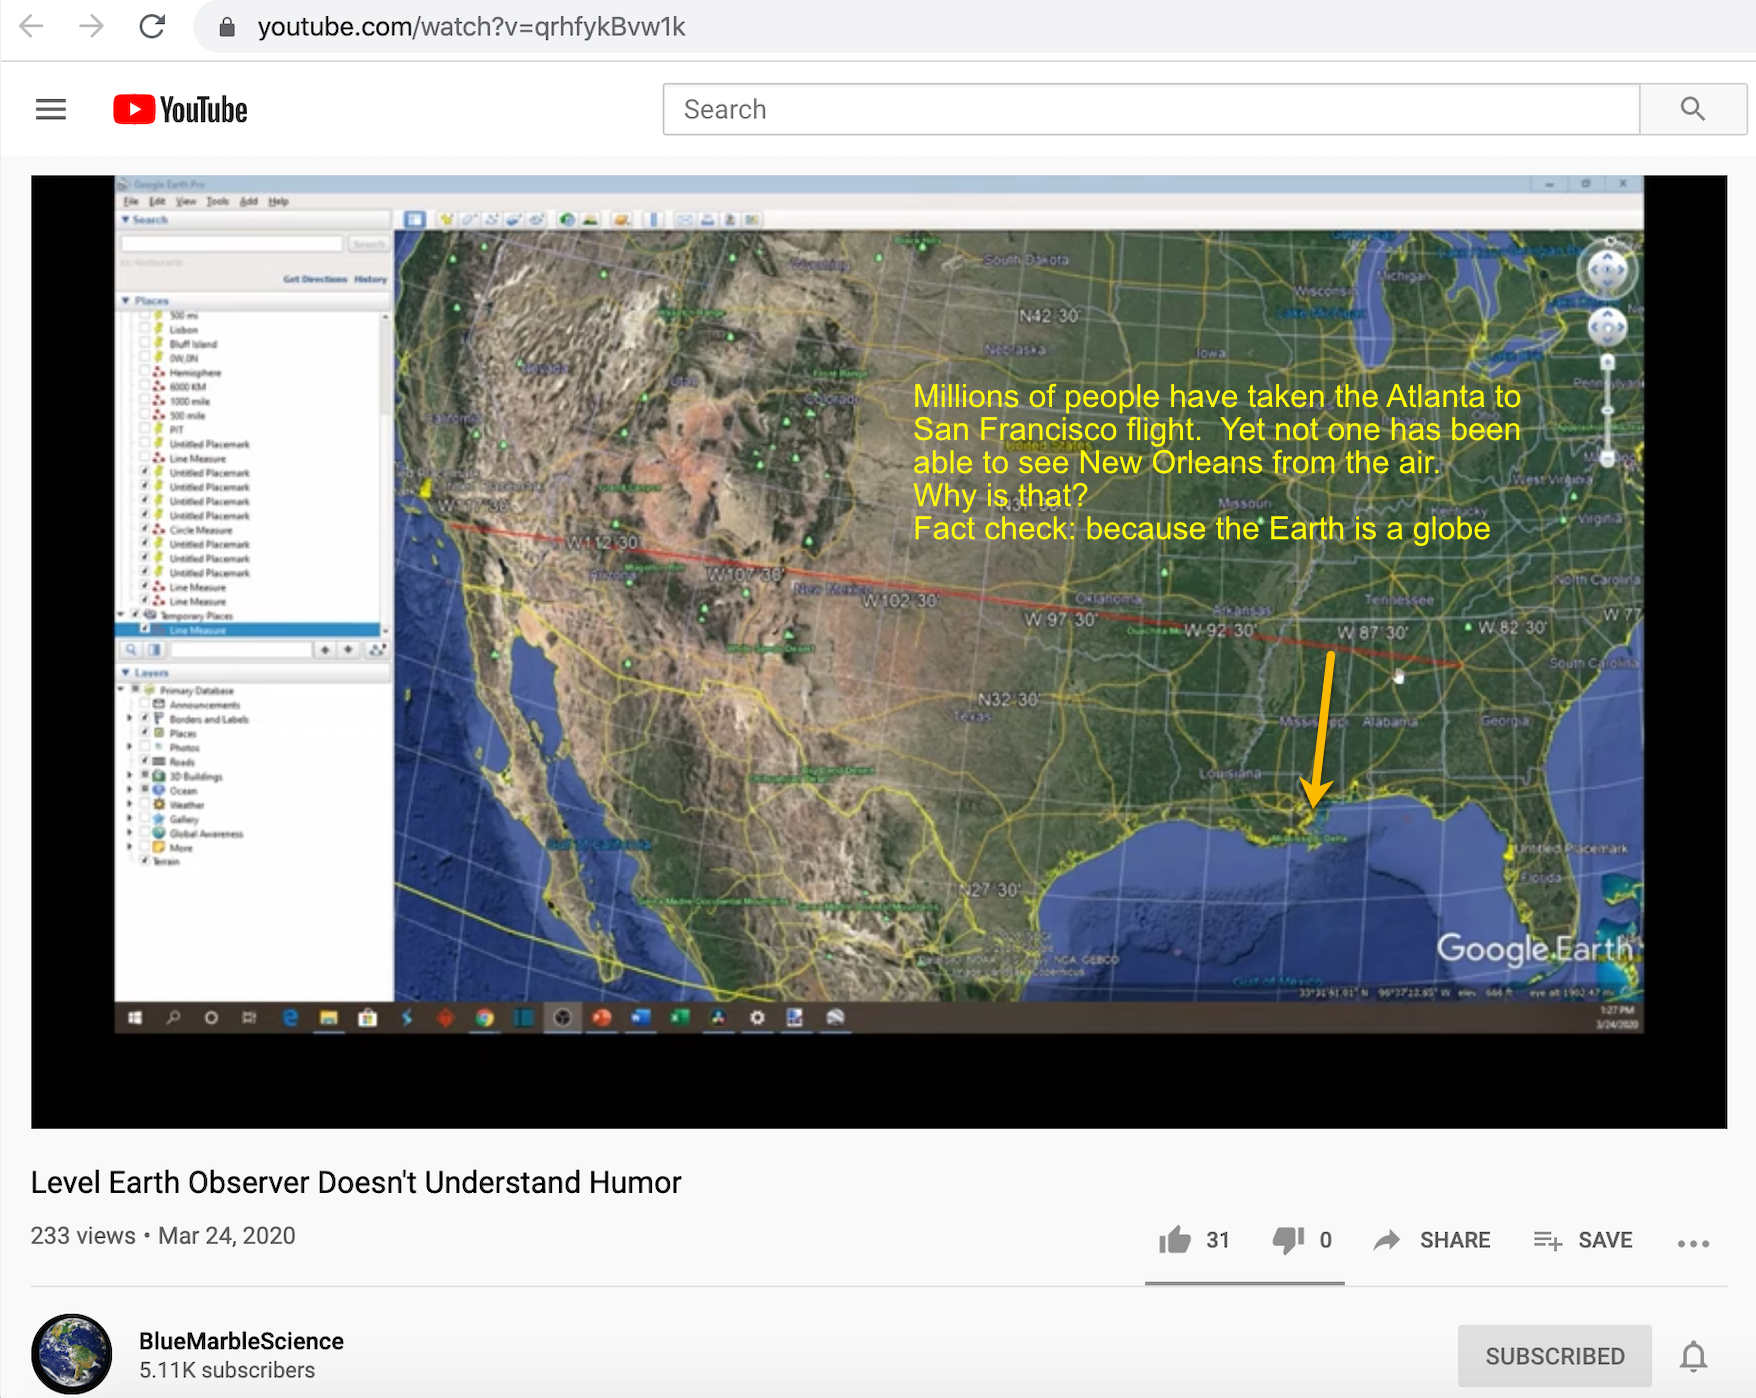Expand the Global Awareness layer arrow

129,832
